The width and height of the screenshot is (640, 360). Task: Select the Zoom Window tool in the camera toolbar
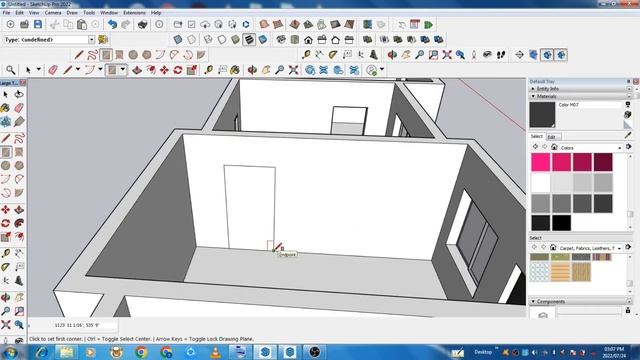pos(433,55)
